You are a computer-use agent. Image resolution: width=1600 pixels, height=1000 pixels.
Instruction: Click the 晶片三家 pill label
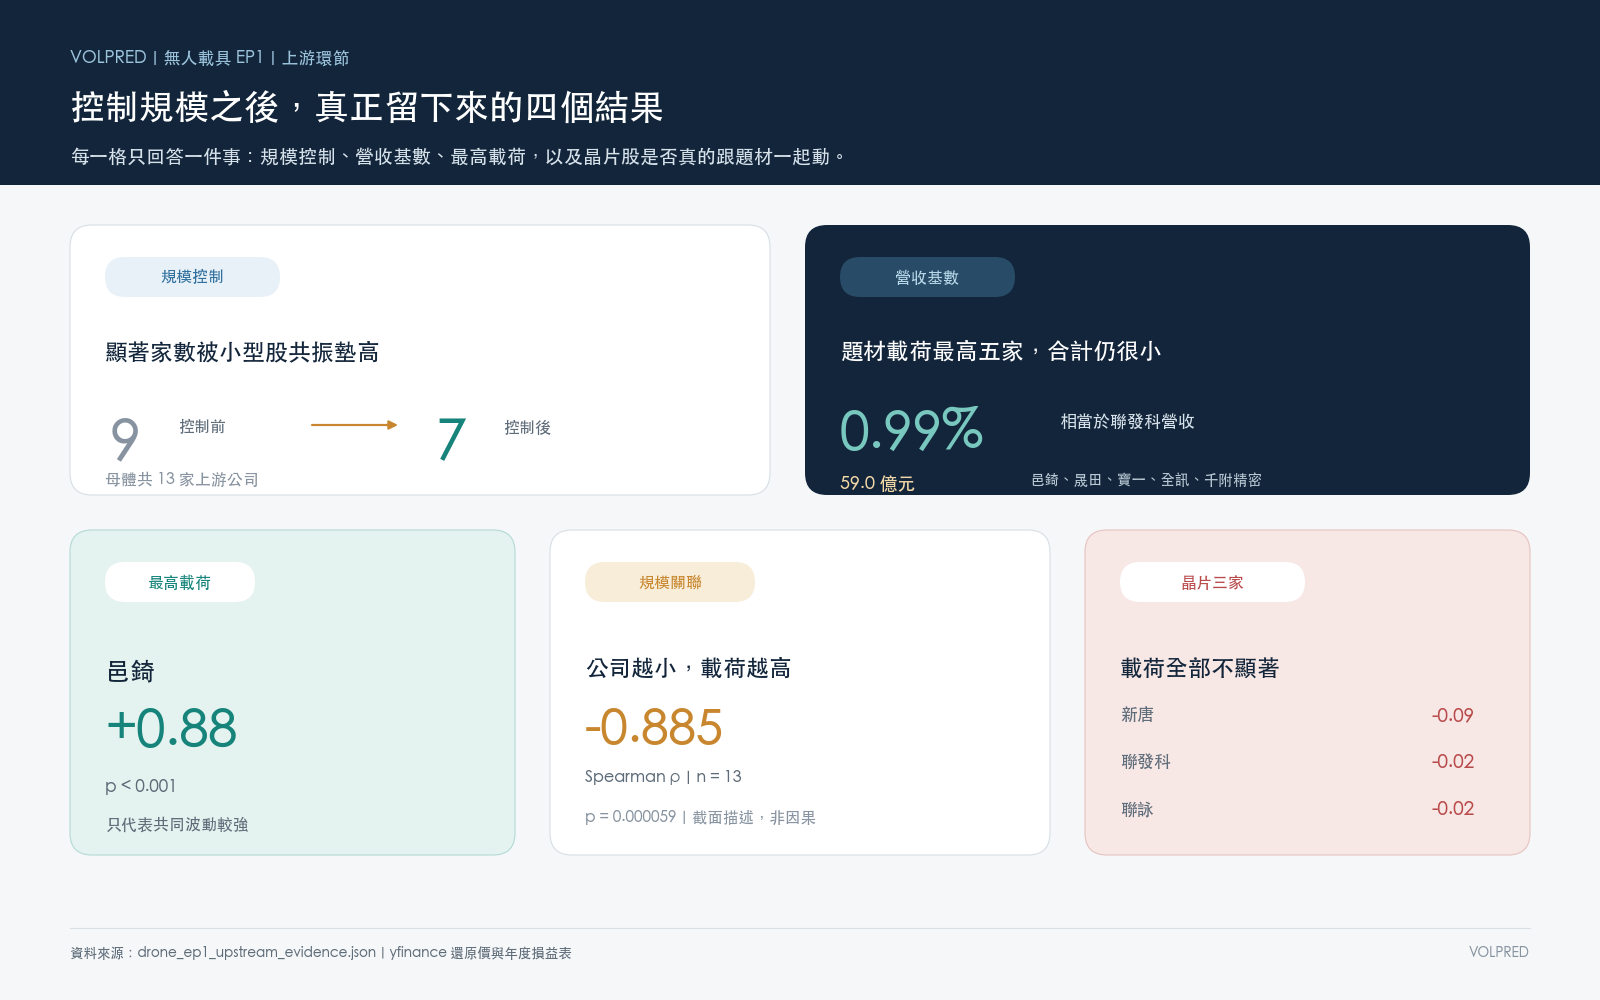(1212, 582)
